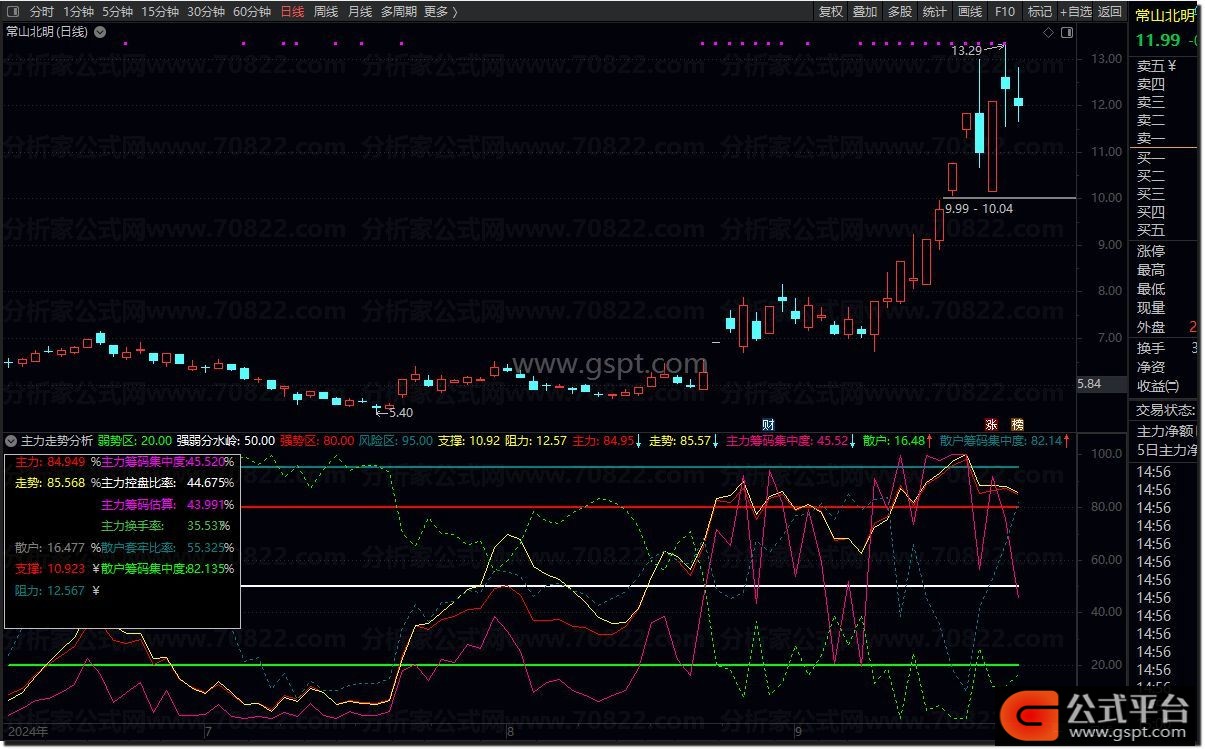
Task: Click the 常山北明 stock name in quote panel
Action: tap(1166, 16)
